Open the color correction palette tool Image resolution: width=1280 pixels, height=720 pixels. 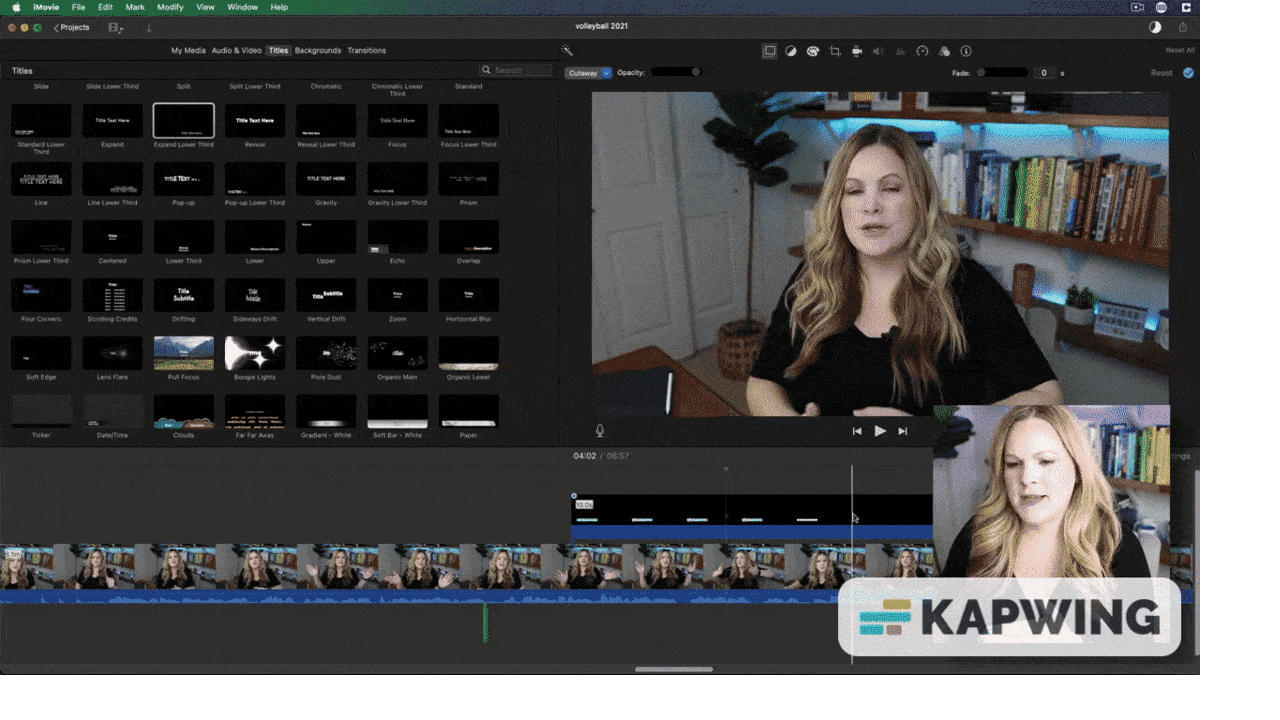click(x=813, y=51)
